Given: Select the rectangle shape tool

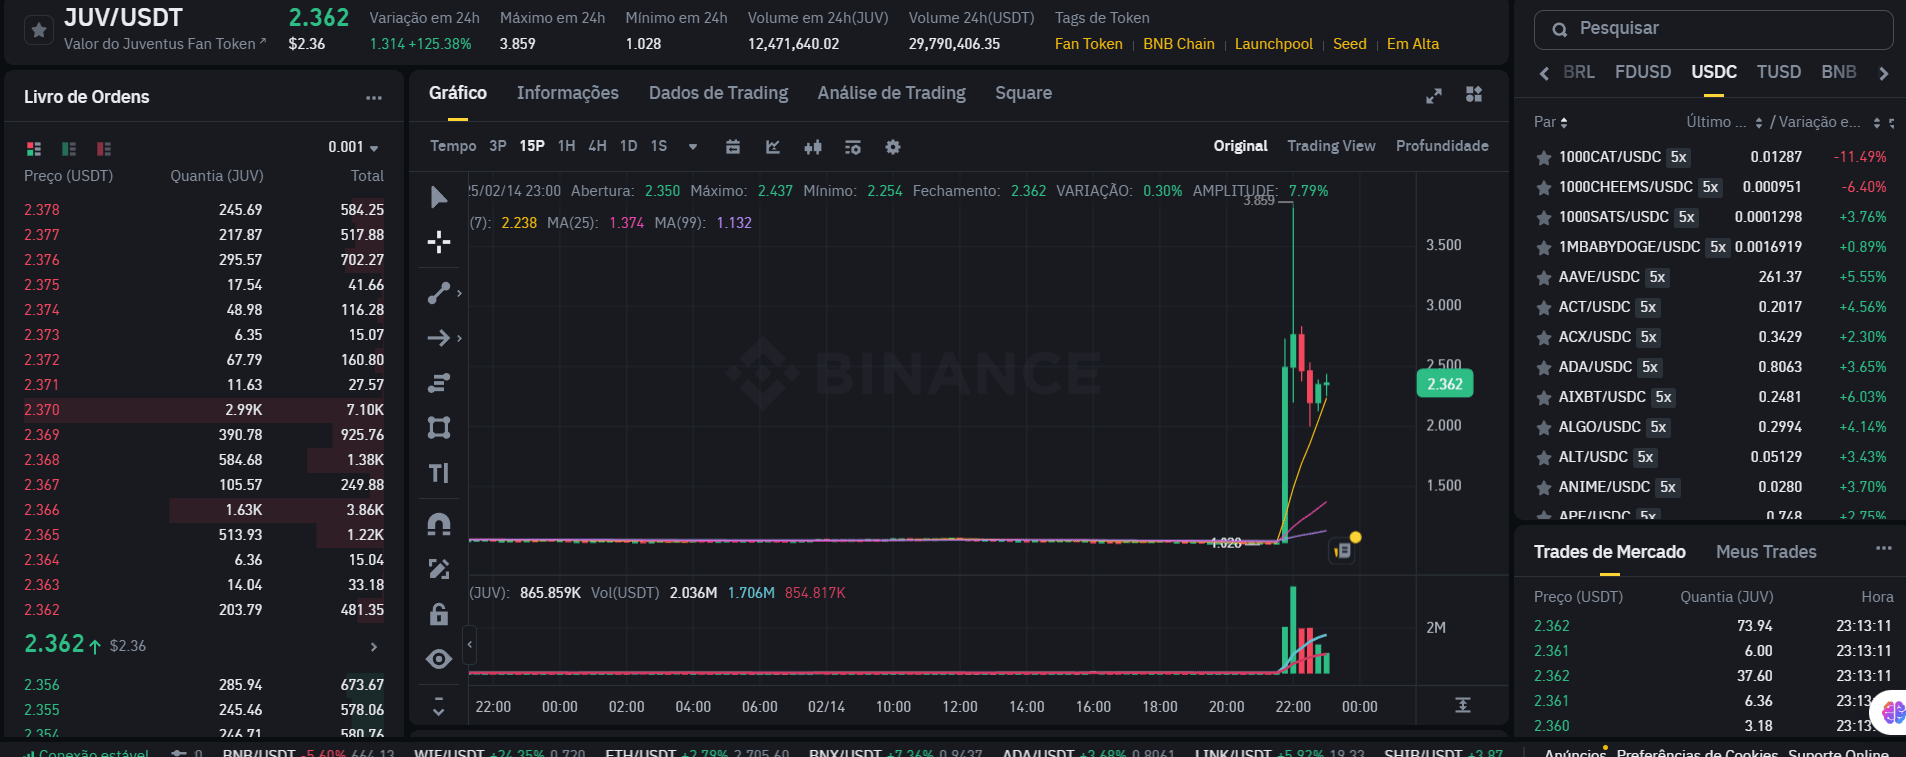Looking at the screenshot, I should (438, 428).
